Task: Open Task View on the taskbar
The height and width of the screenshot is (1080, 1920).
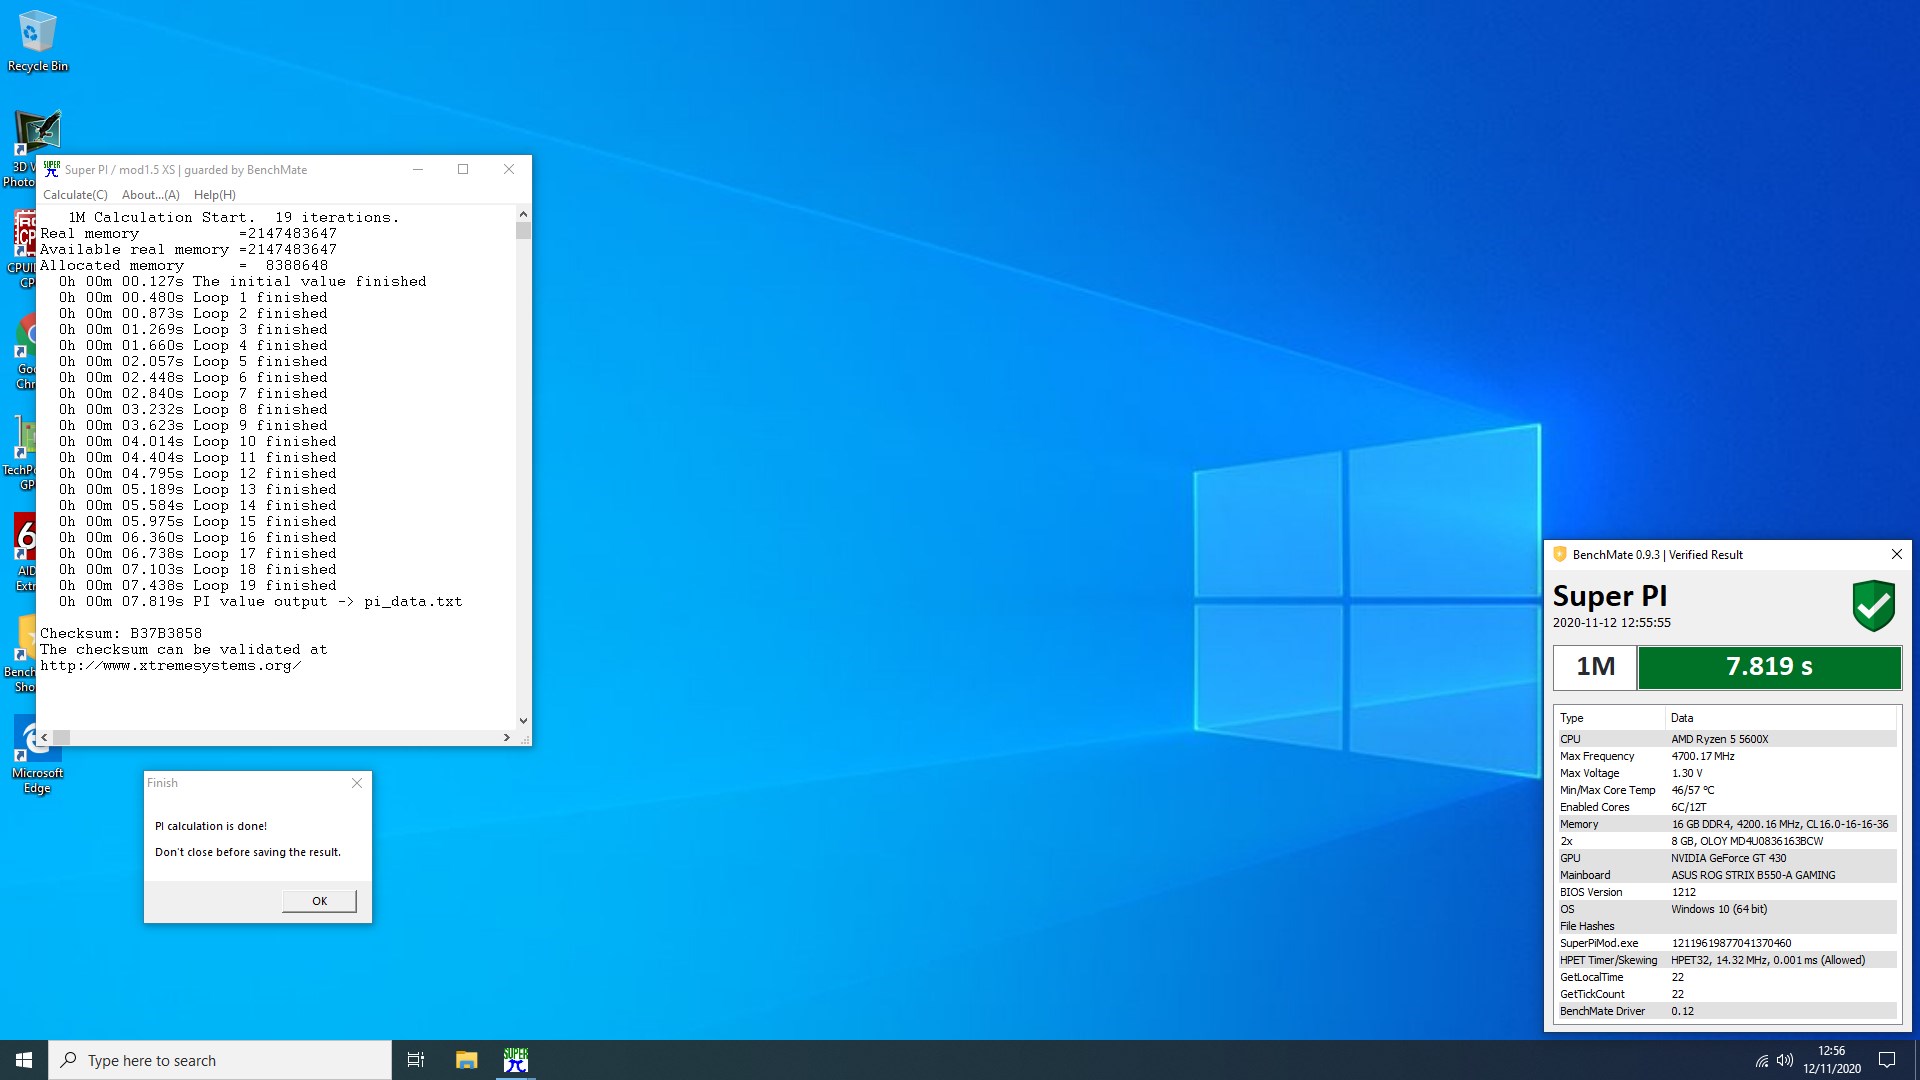Action: click(416, 1060)
